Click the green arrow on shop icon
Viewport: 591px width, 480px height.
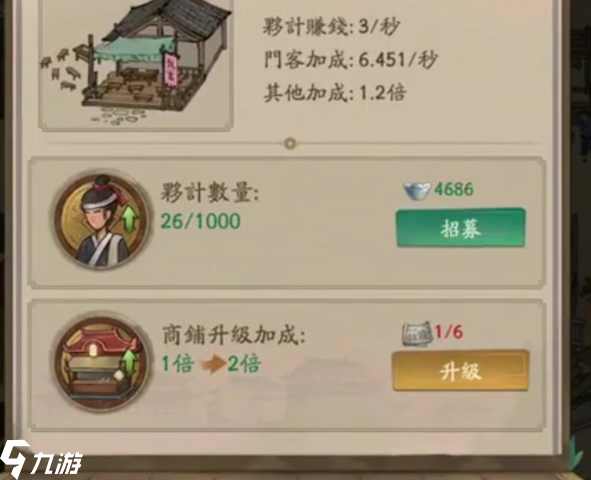pos(130,361)
